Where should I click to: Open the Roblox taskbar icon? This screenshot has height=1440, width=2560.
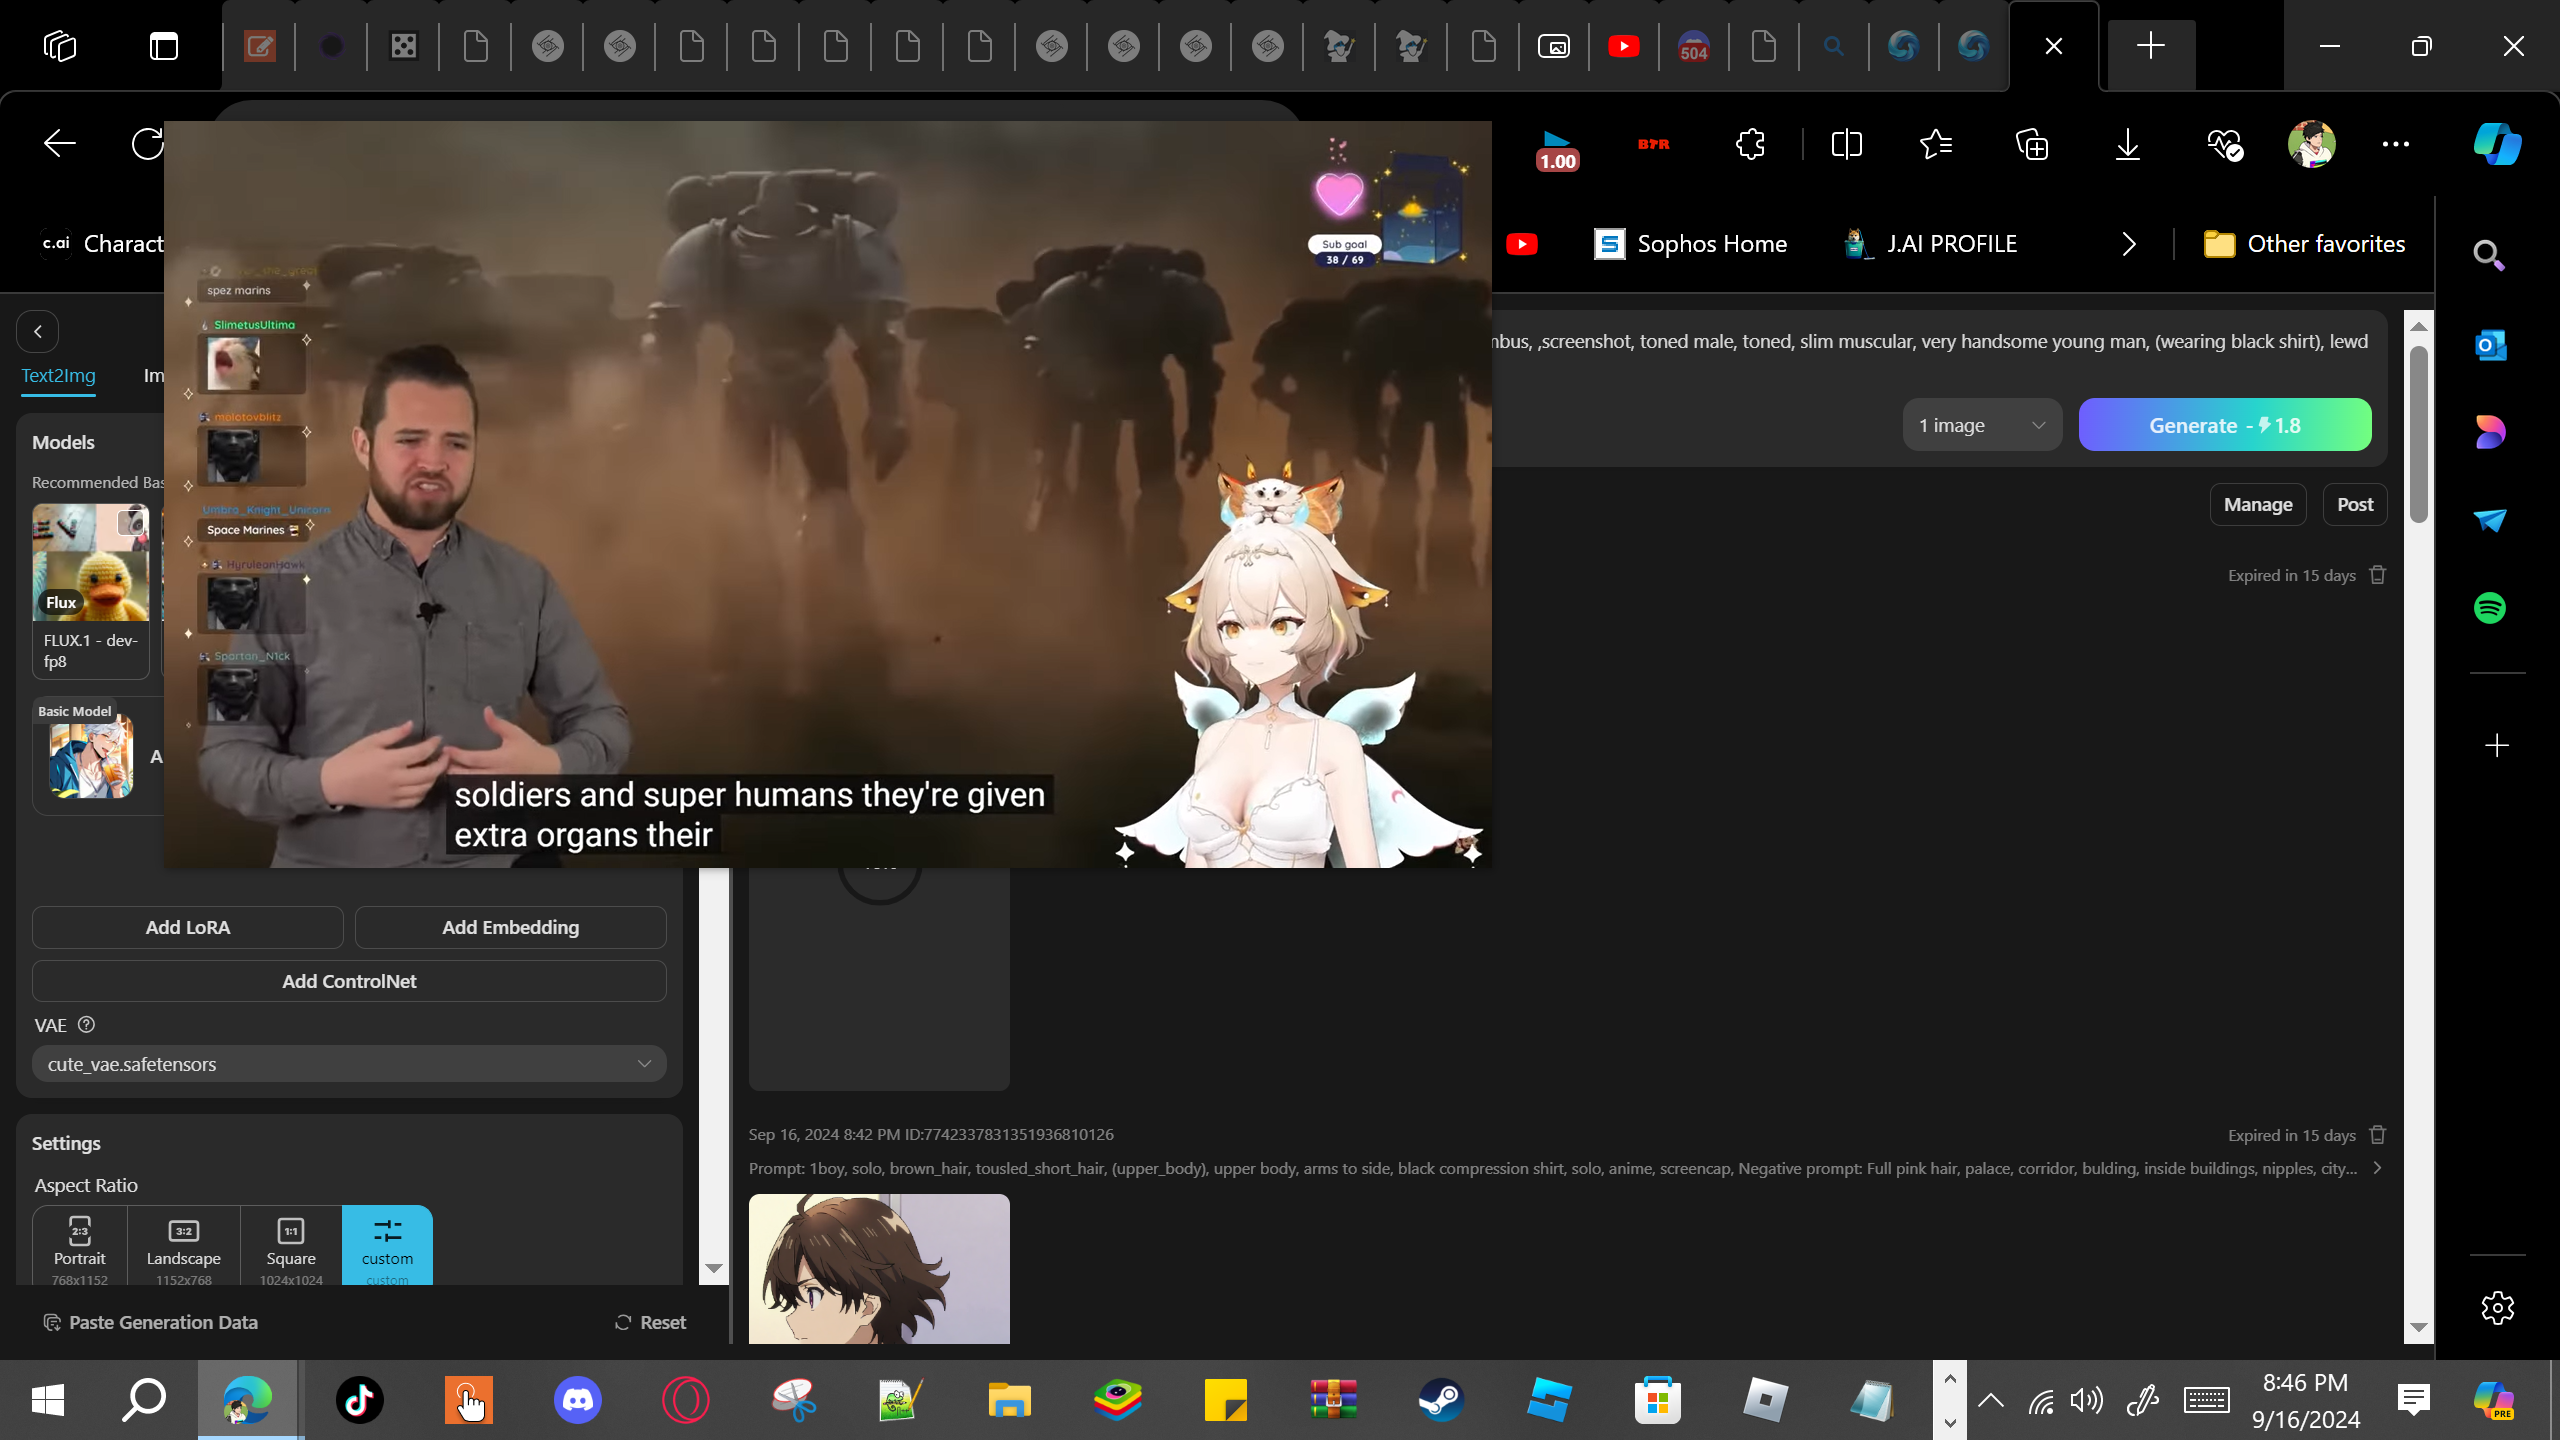(x=1765, y=1400)
